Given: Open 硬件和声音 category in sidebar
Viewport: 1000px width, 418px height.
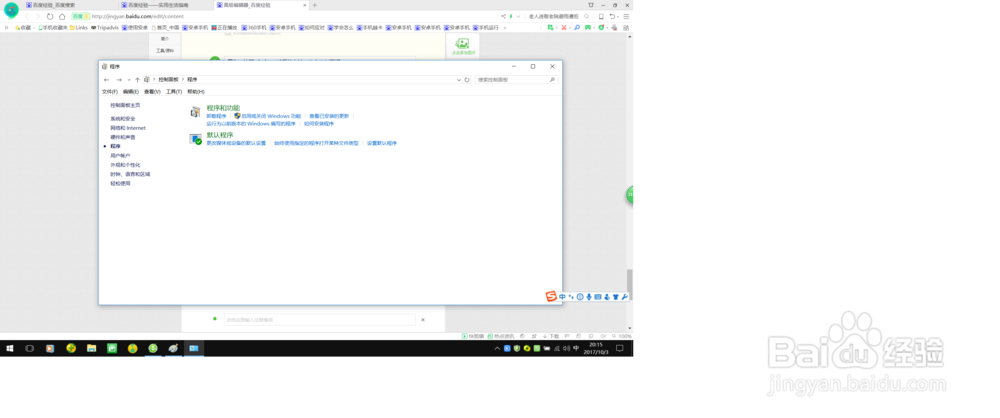Looking at the screenshot, I should tap(122, 137).
